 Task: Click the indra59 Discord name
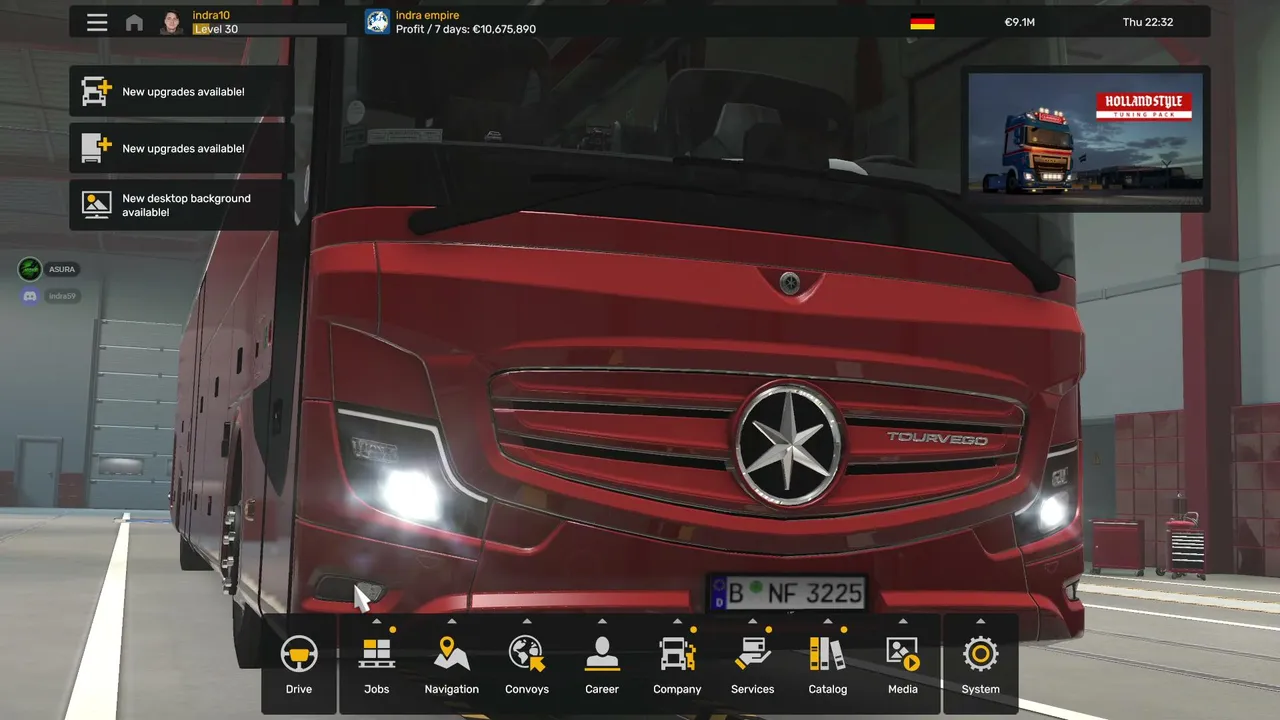(62, 296)
